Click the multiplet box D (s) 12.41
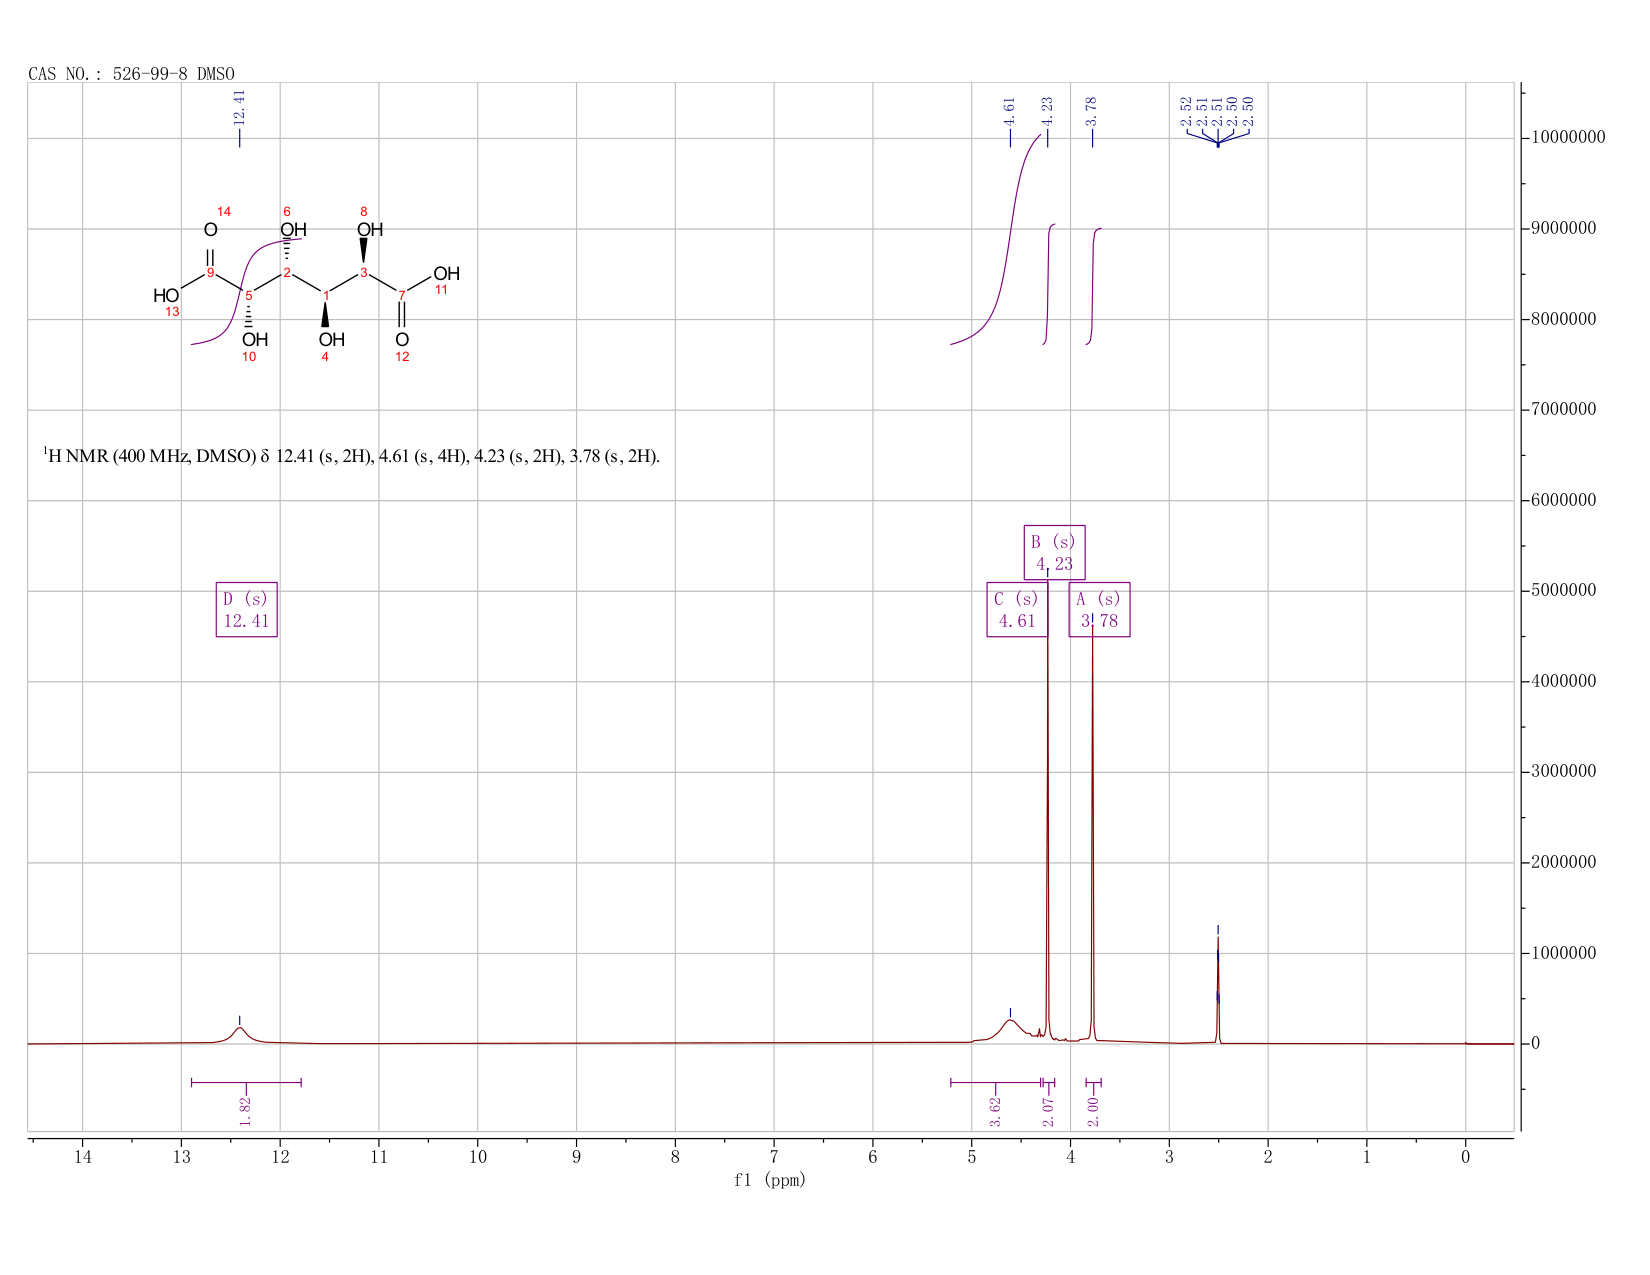1650x1275 pixels. click(x=246, y=609)
